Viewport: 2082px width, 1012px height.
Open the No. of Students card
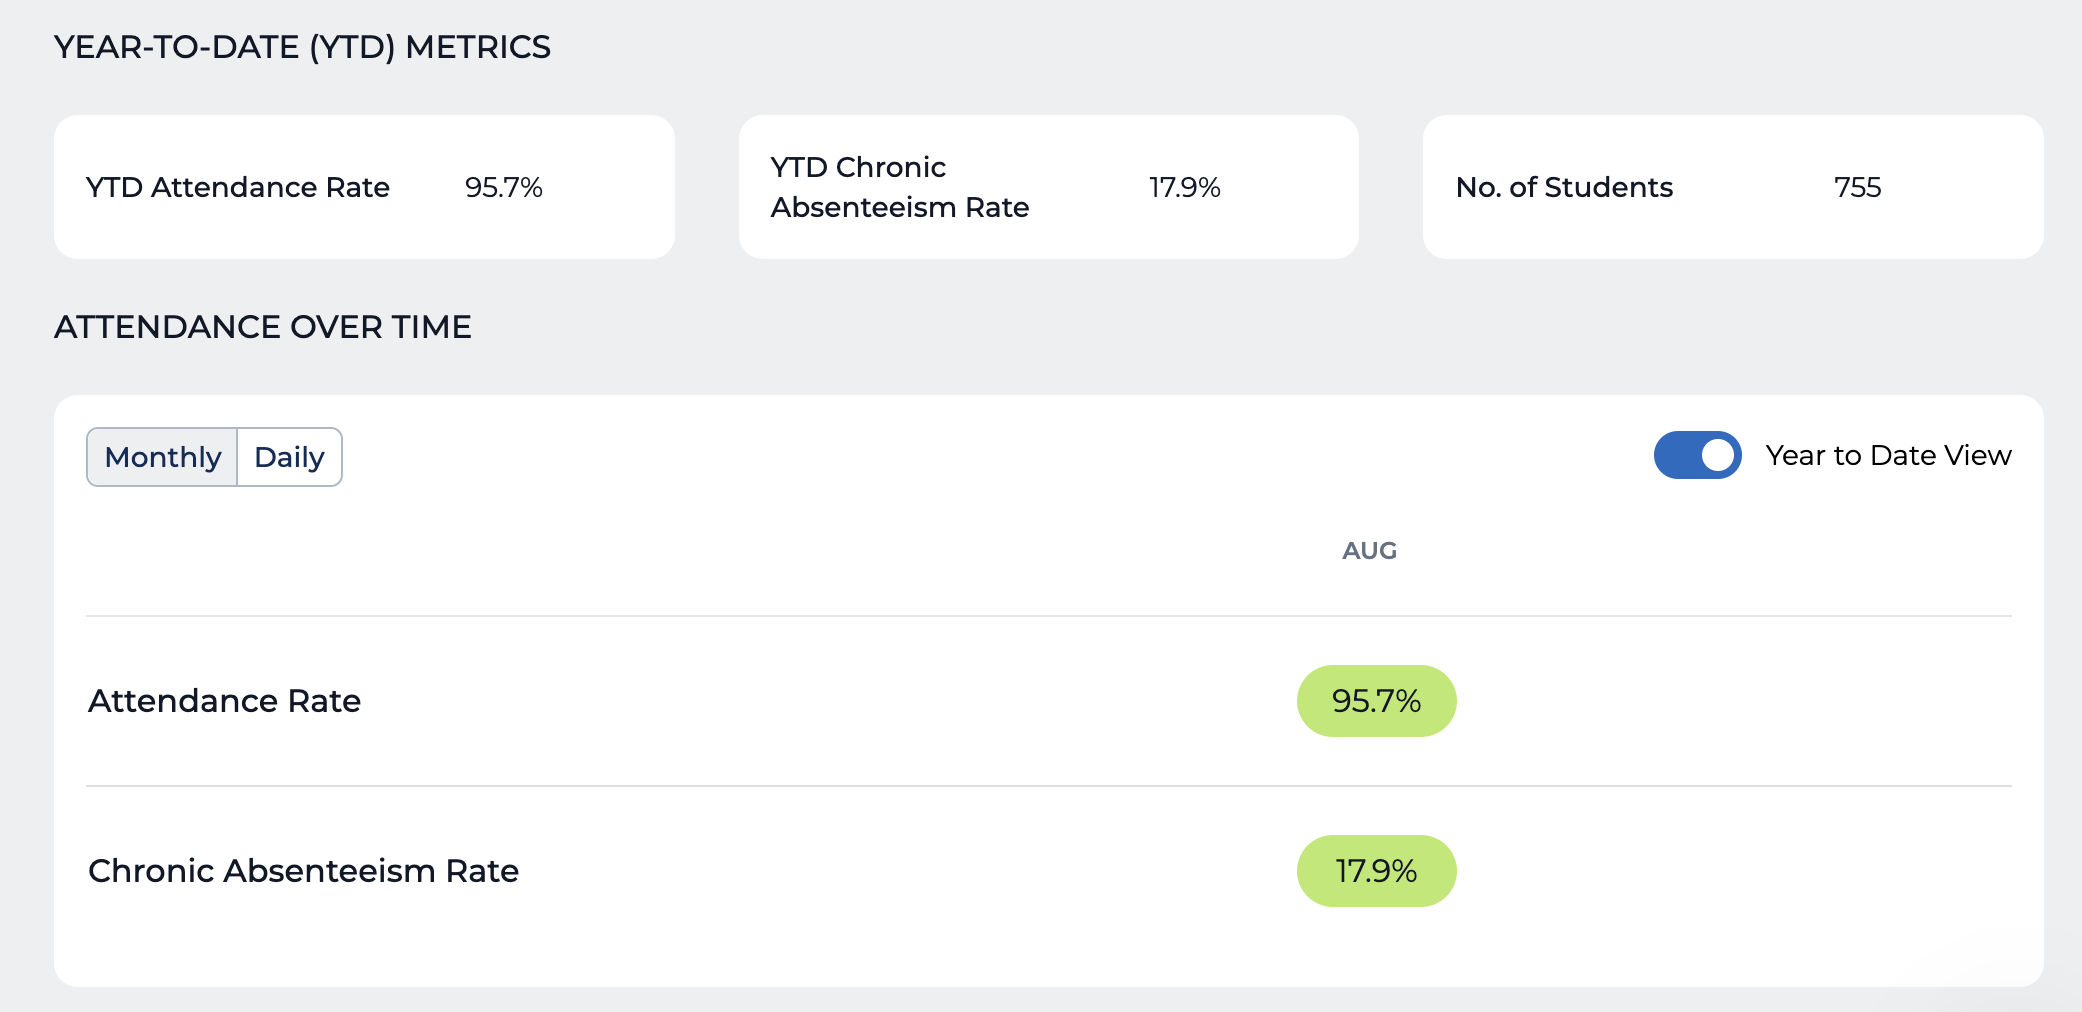pyautogui.click(x=1733, y=187)
